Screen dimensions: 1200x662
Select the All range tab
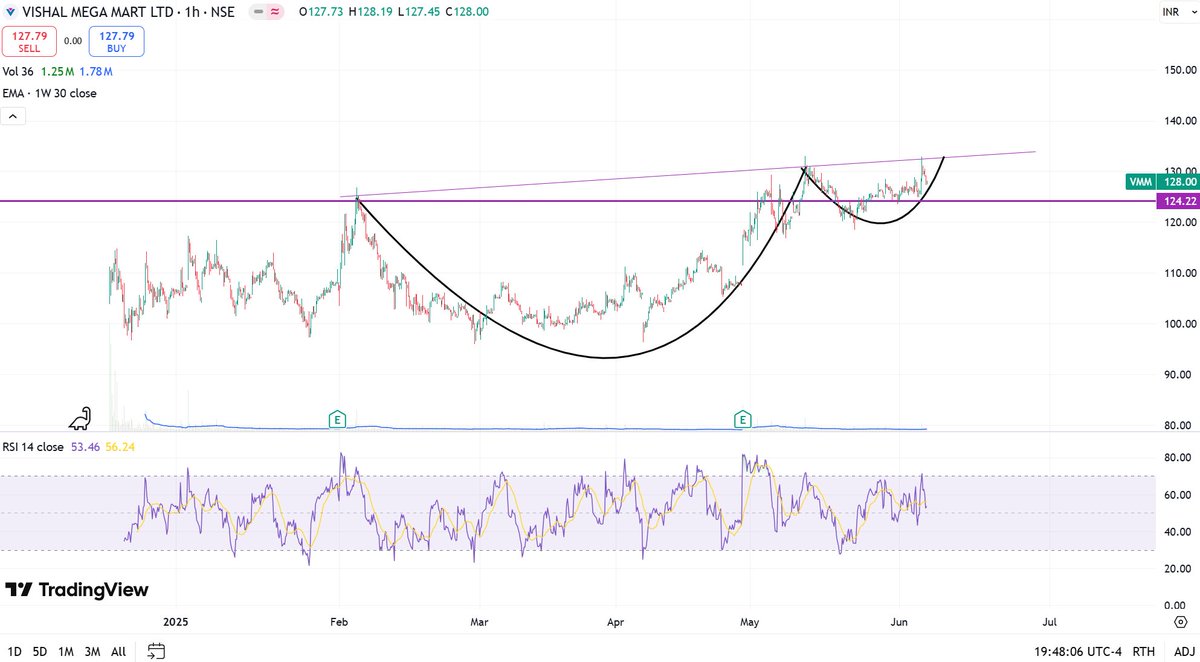click(118, 651)
